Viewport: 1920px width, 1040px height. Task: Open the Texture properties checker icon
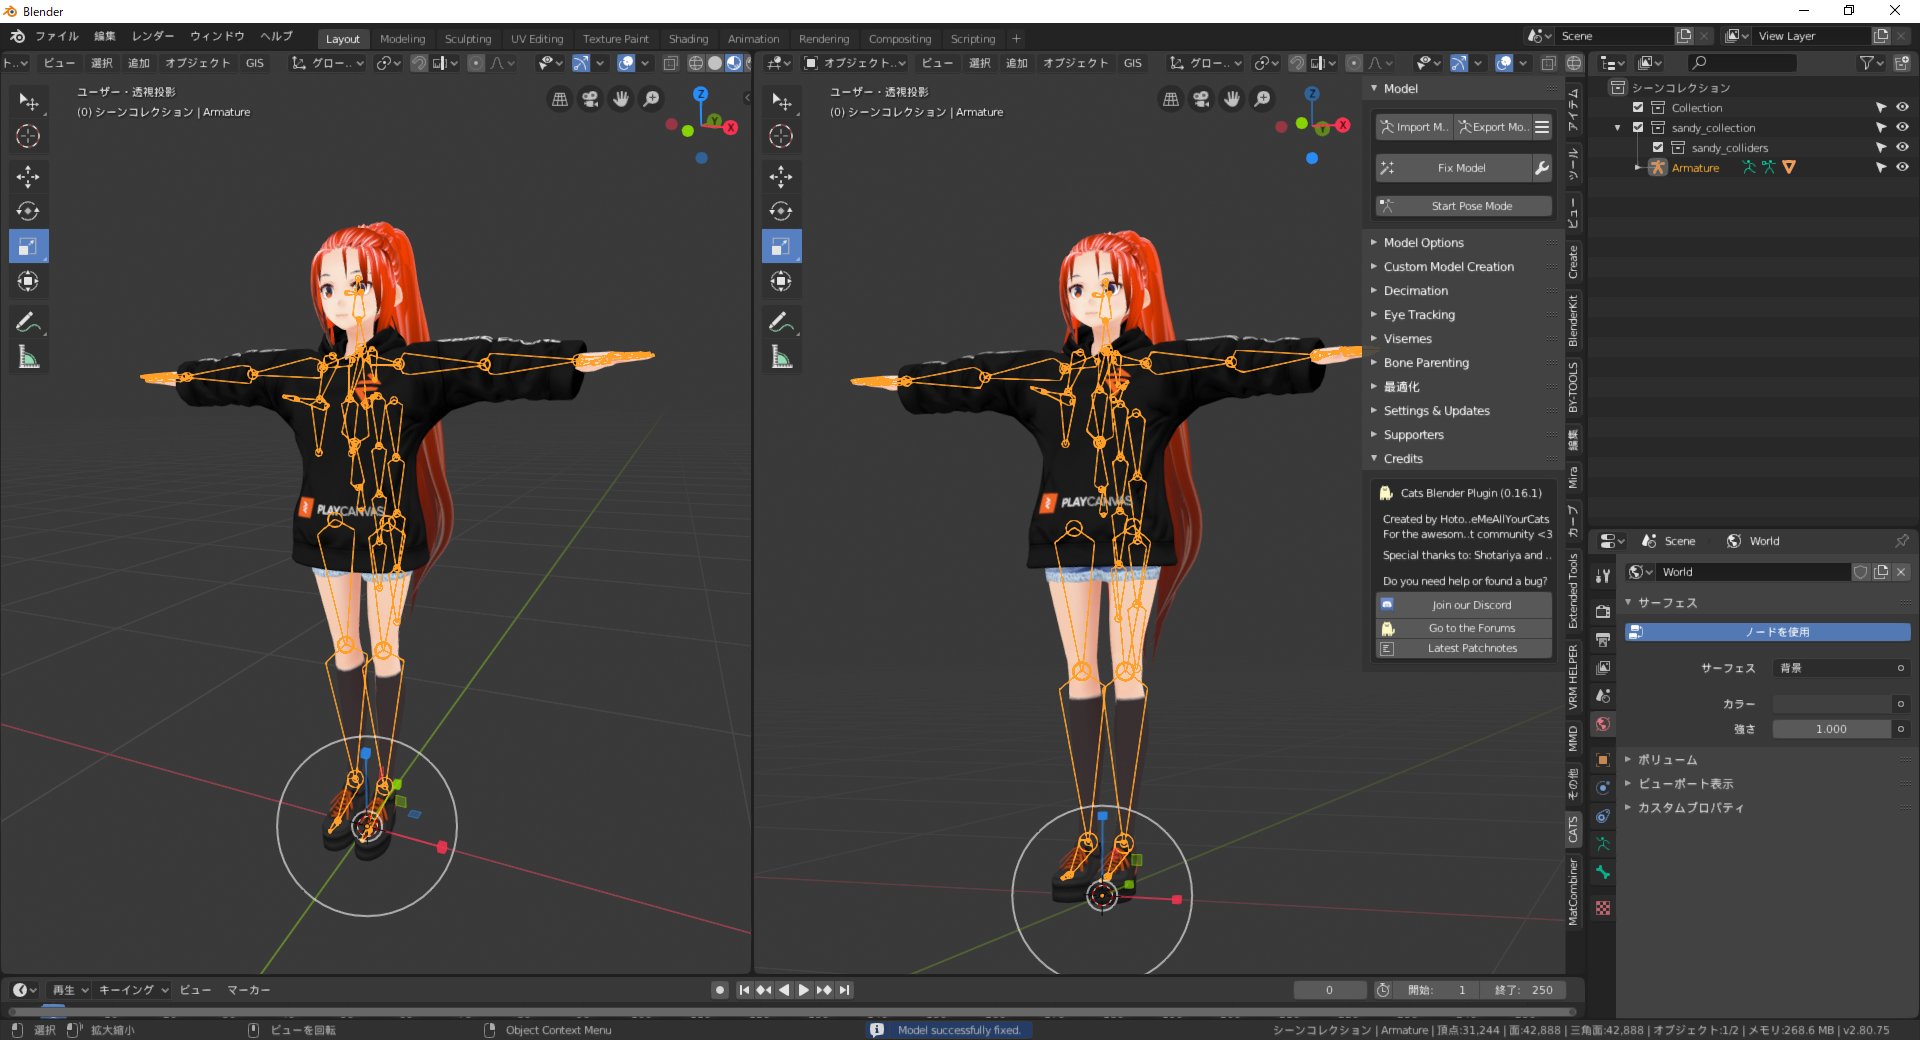(1603, 908)
